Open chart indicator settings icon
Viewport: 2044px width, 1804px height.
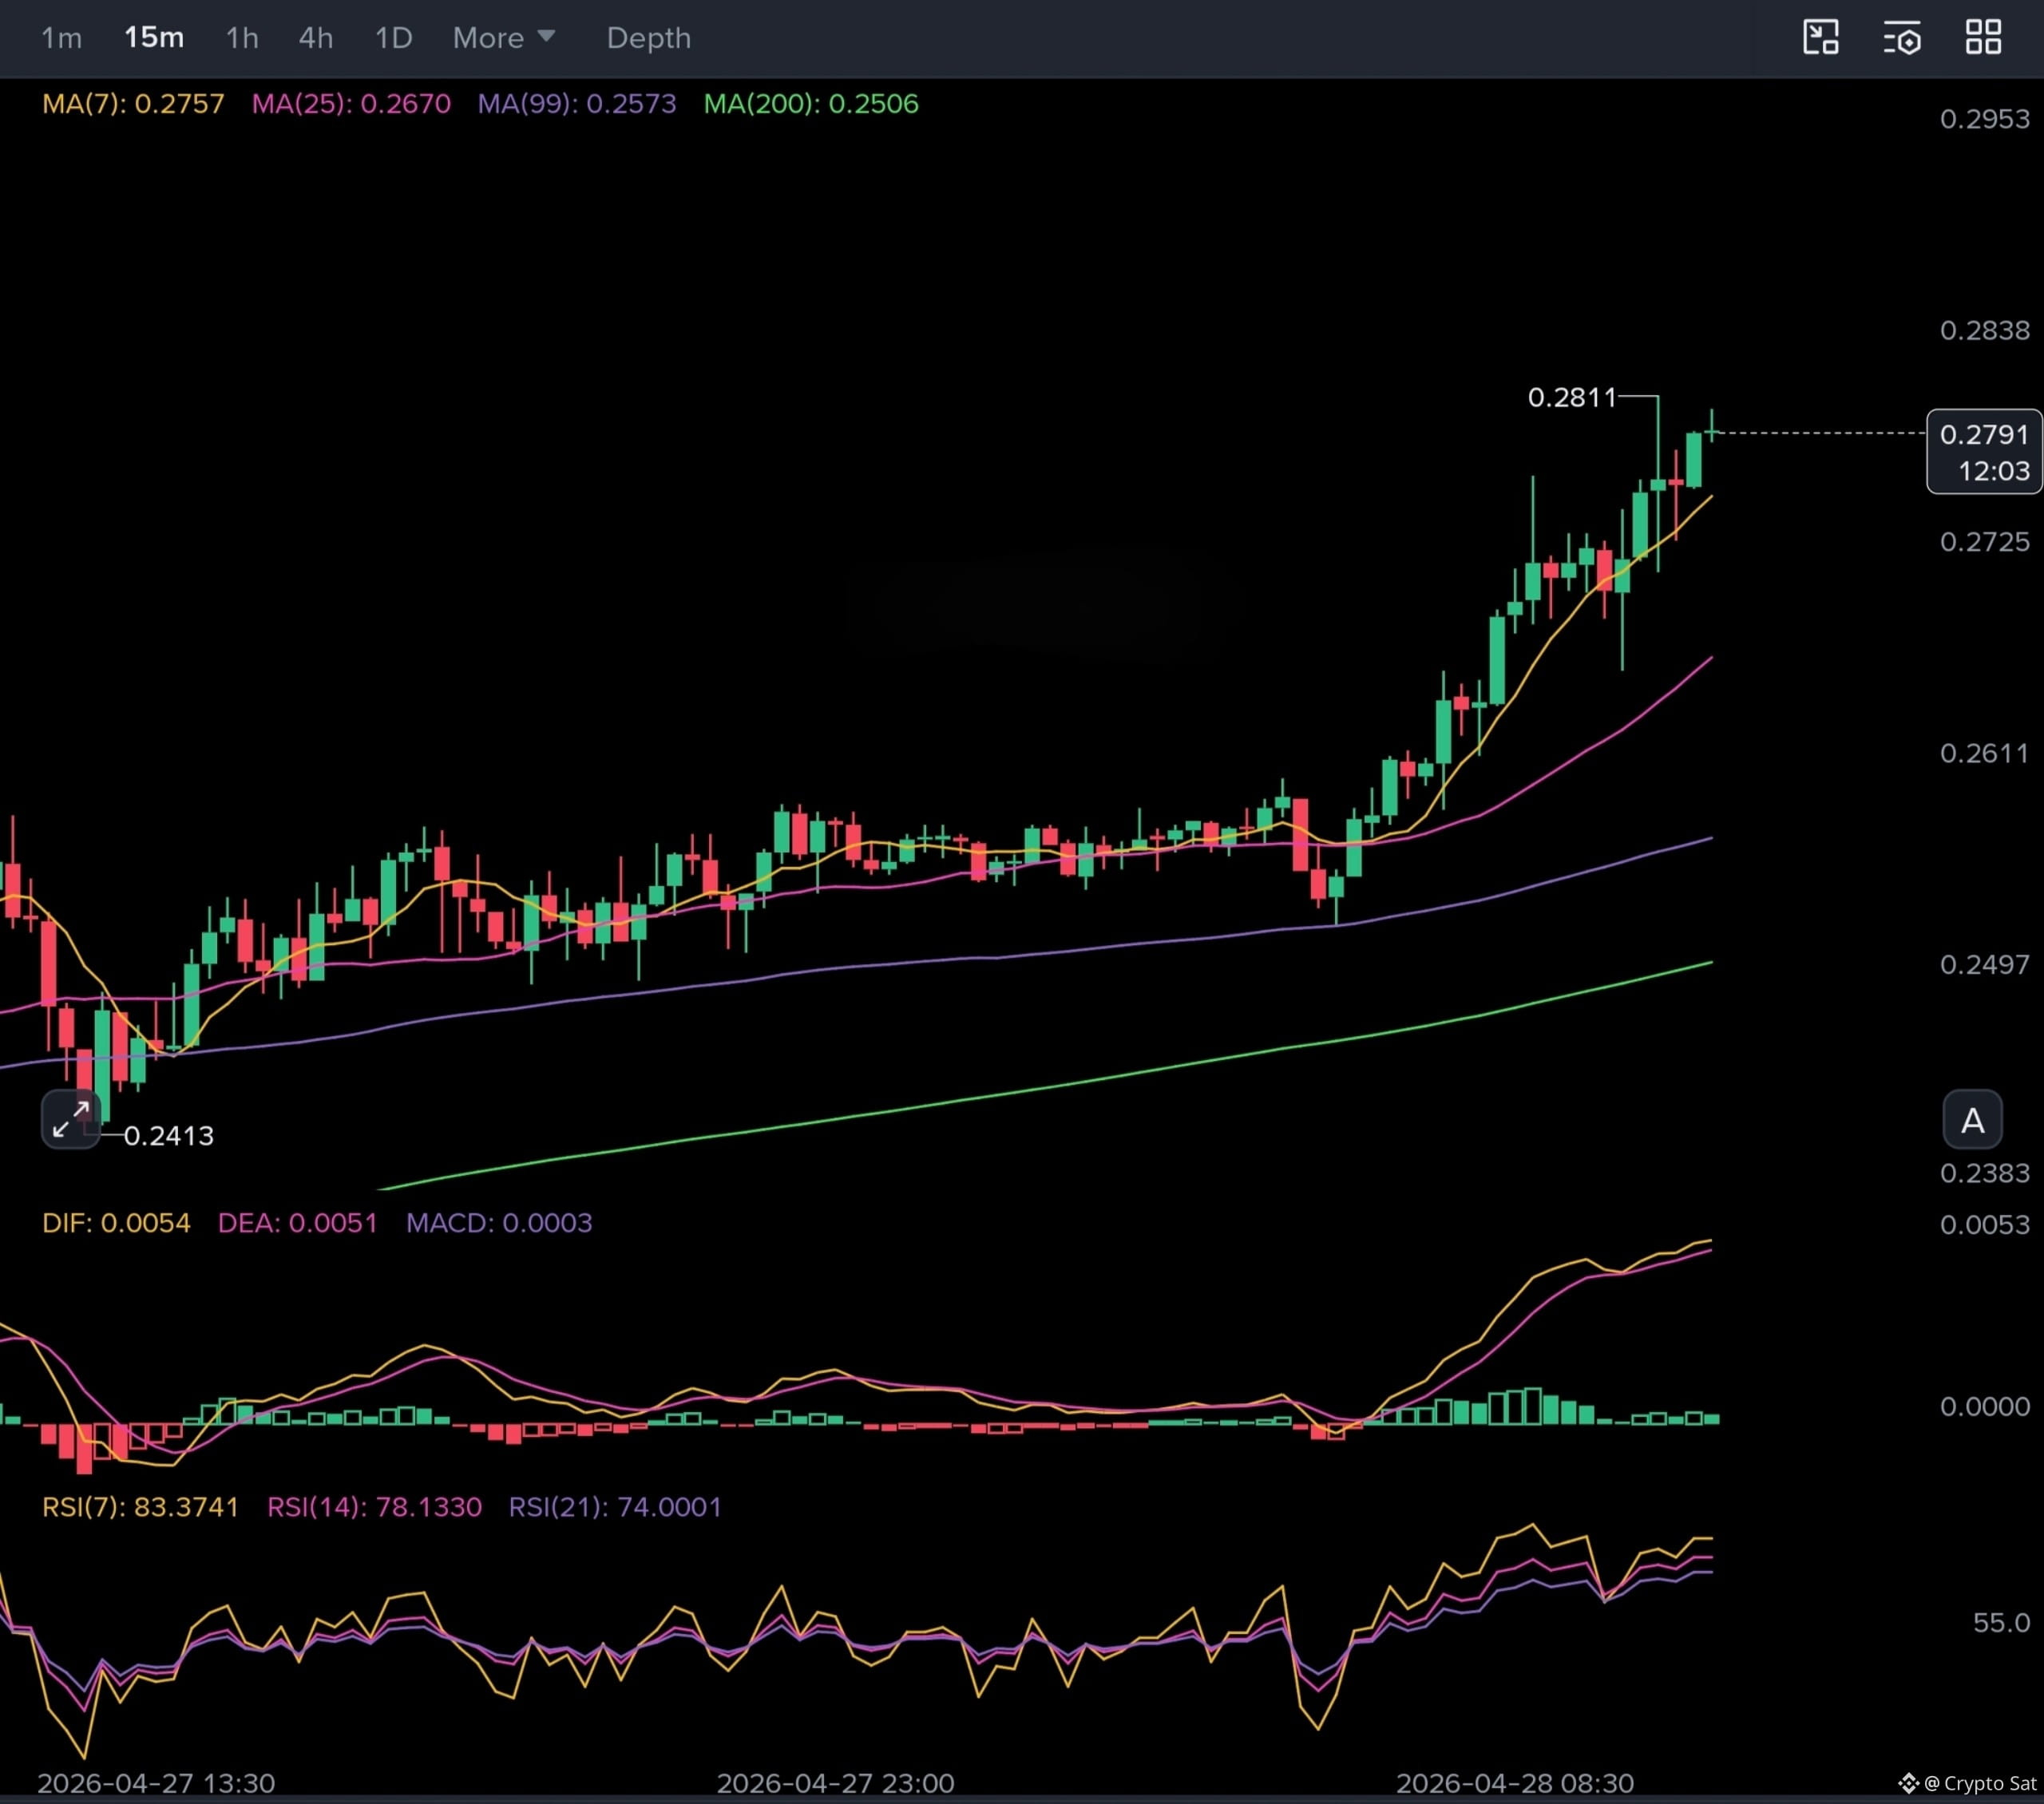[1902, 38]
